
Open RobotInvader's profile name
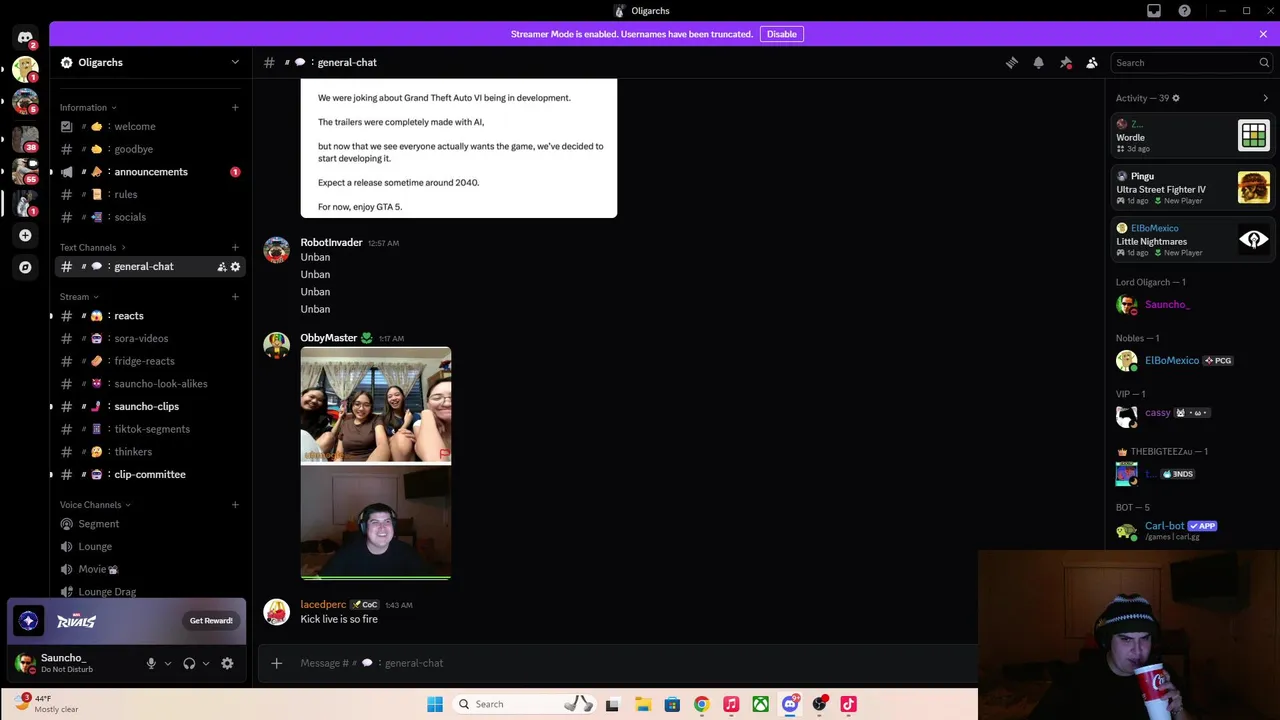pyautogui.click(x=331, y=242)
